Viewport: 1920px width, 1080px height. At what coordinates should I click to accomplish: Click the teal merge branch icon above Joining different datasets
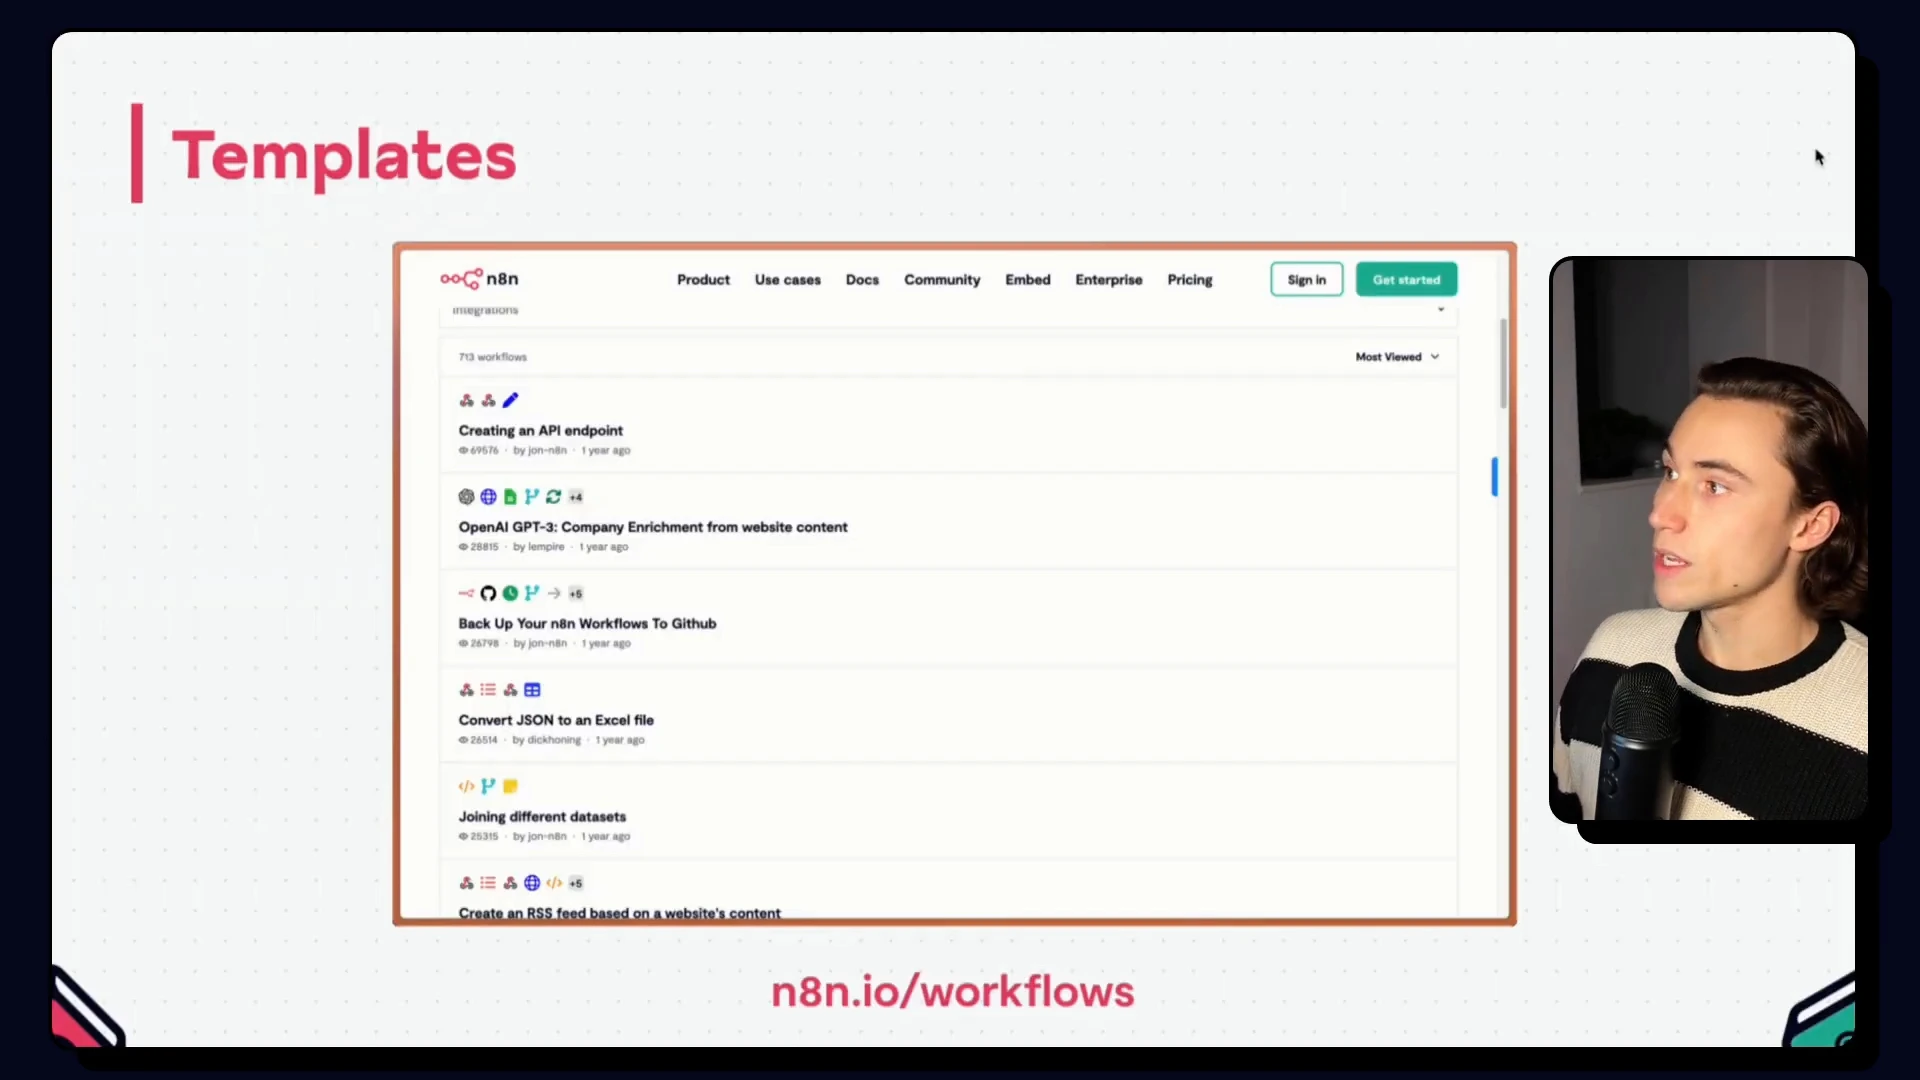pos(488,786)
